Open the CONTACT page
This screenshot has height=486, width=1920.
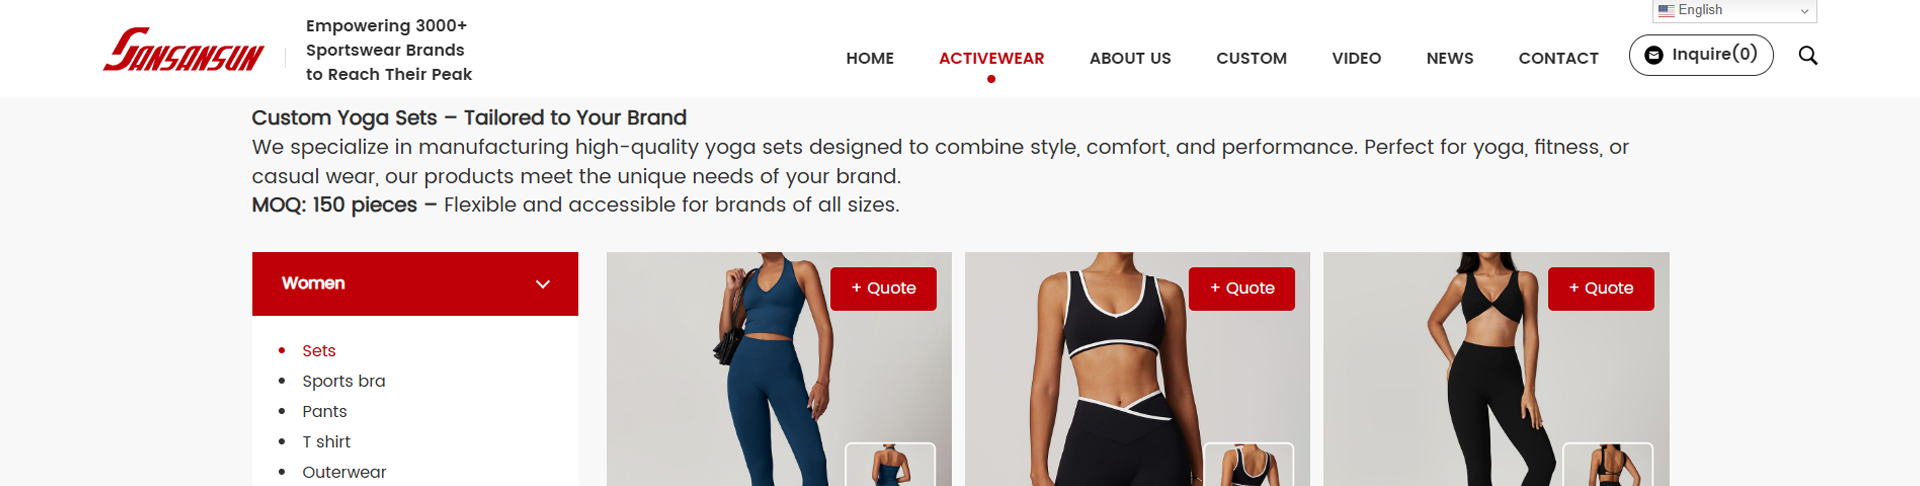click(1558, 58)
